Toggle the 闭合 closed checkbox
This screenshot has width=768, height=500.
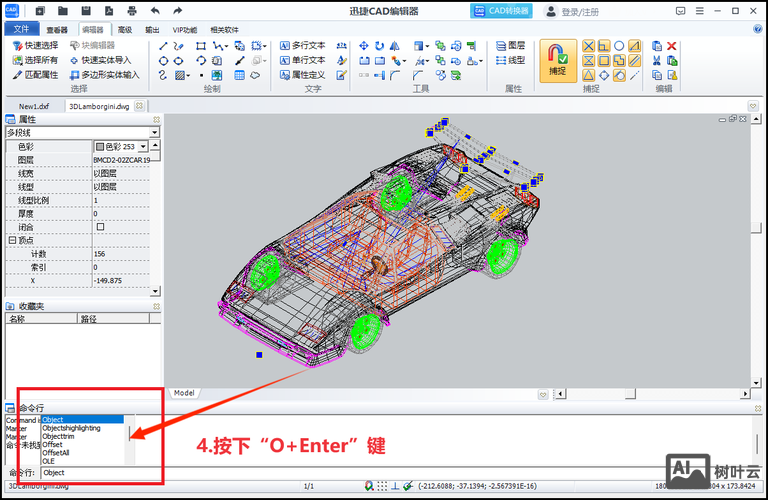(100, 227)
